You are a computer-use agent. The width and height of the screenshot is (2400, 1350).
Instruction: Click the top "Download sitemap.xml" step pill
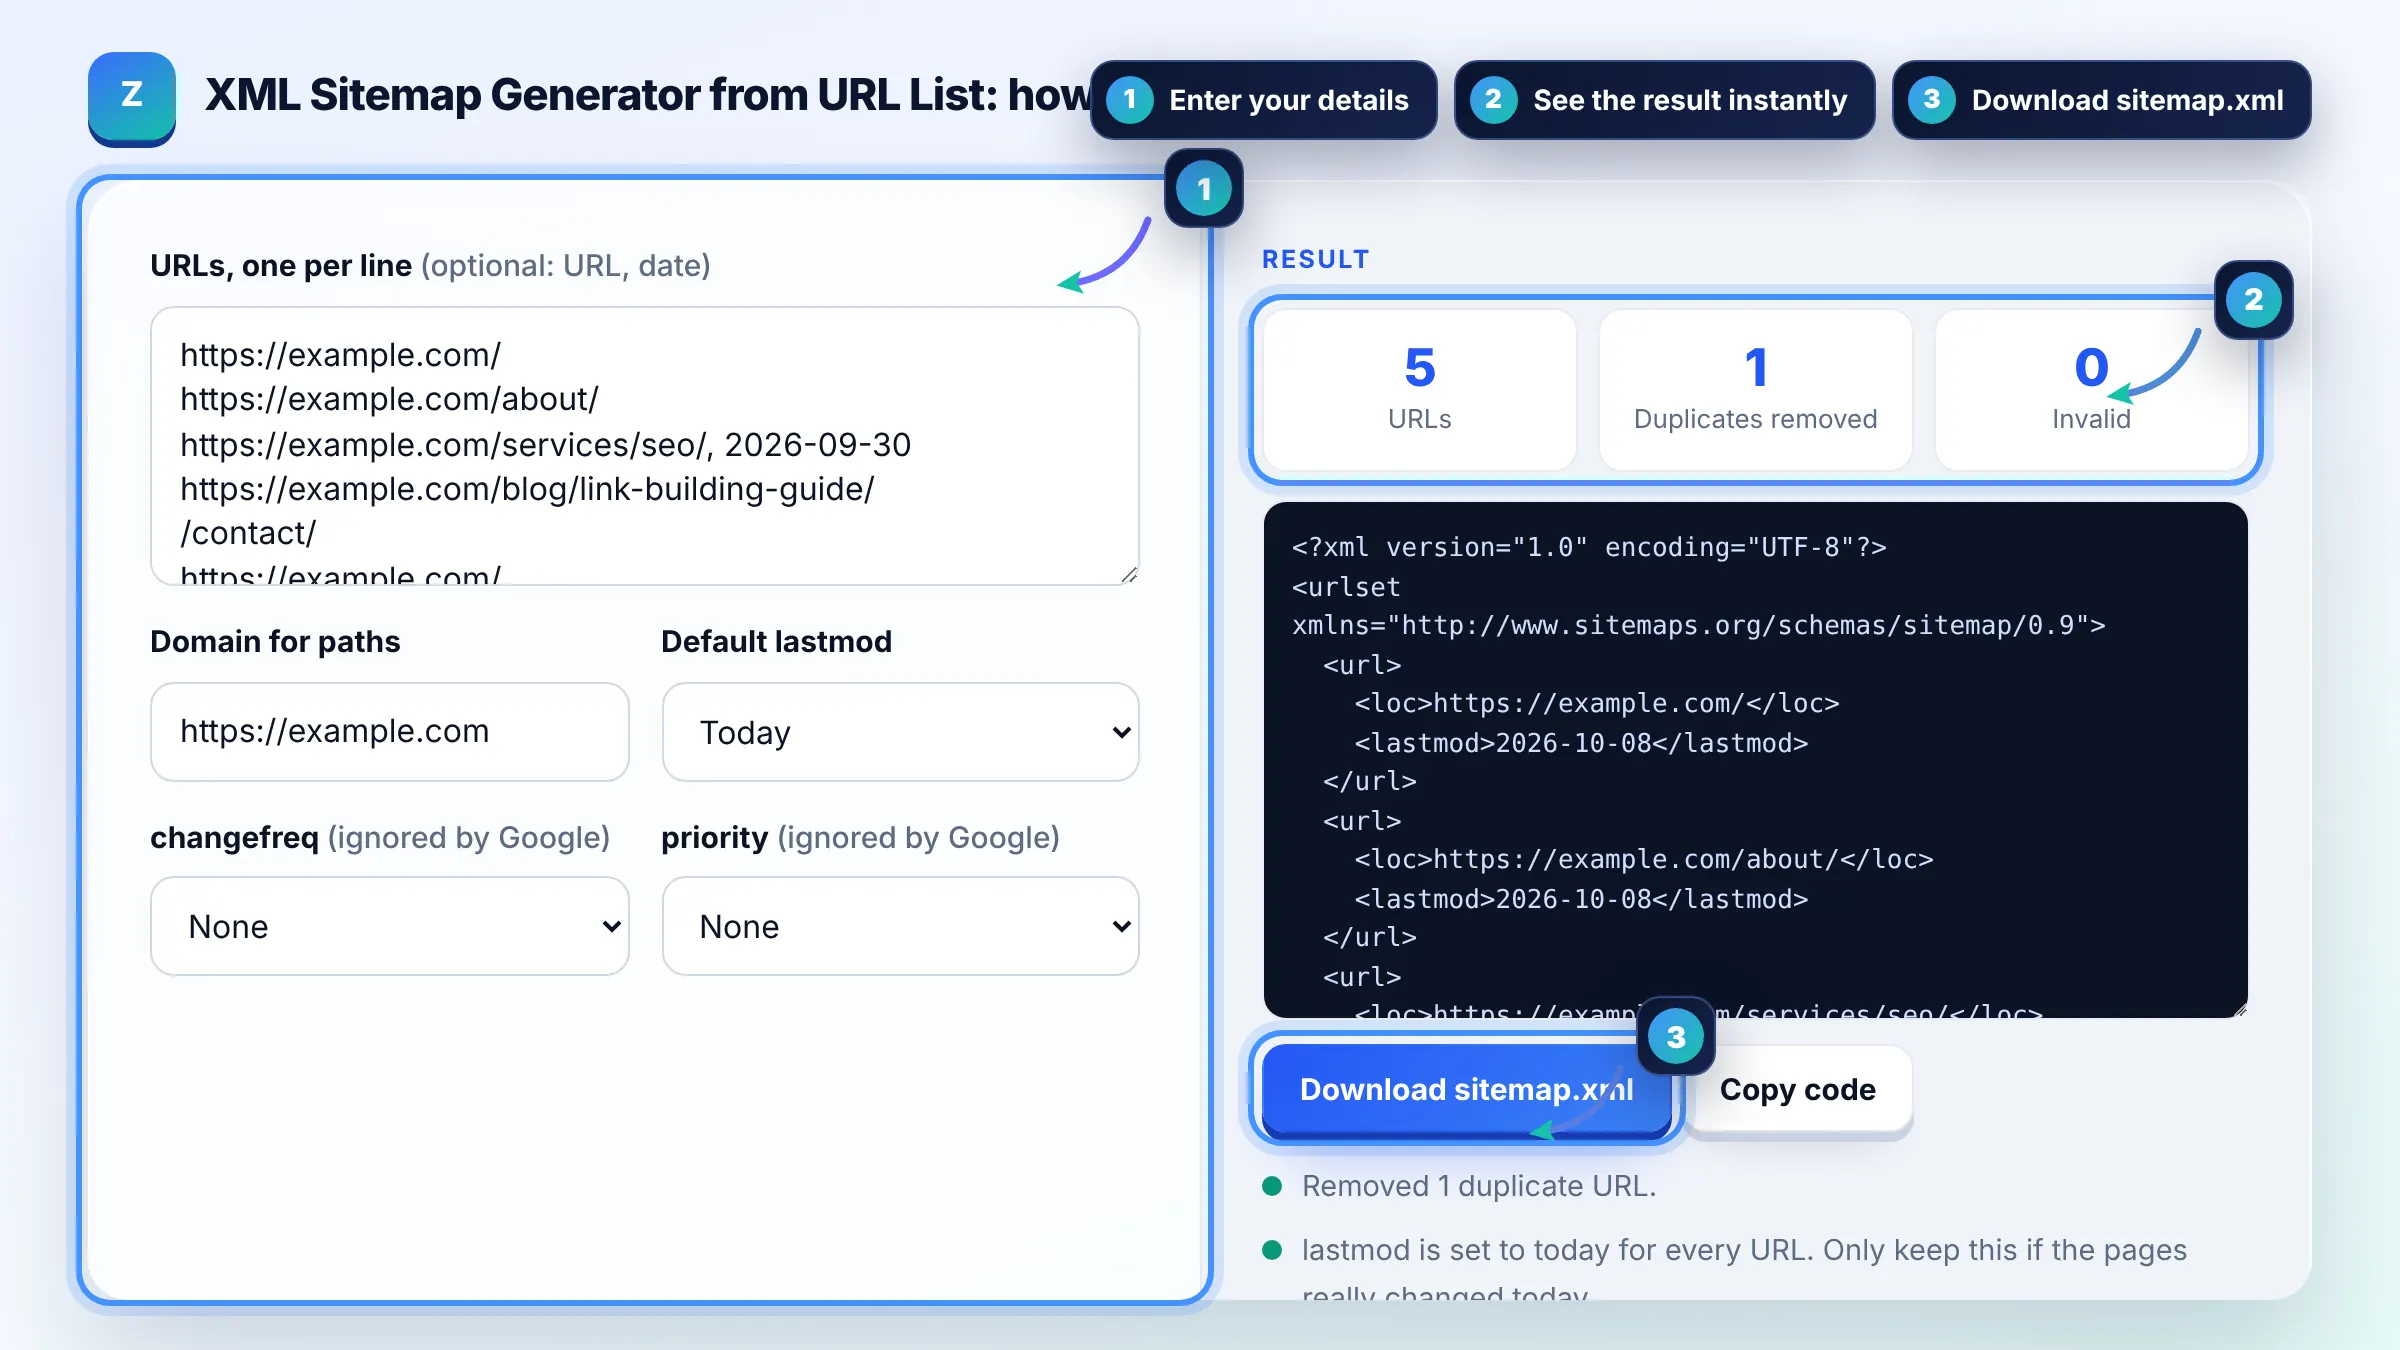[x=2101, y=100]
